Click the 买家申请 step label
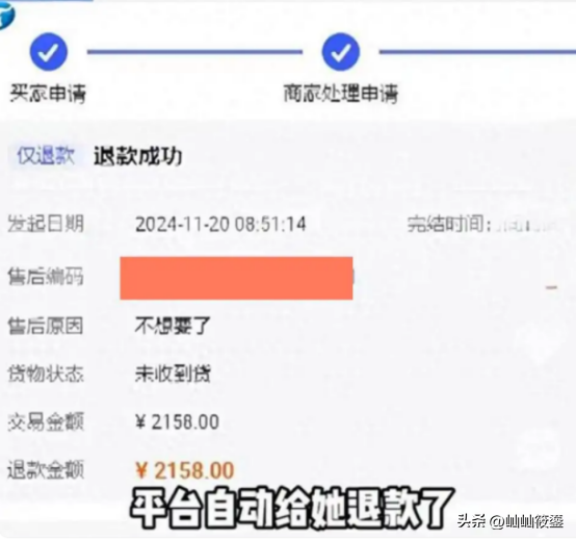This screenshot has width=576, height=541. click(x=48, y=93)
